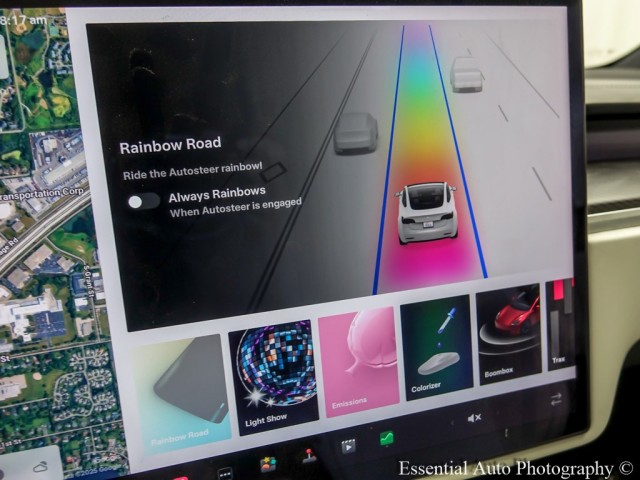Viewport: 640px width, 480px height.
Task: Click the 'Always Rainbows' label
Action: [217, 194]
